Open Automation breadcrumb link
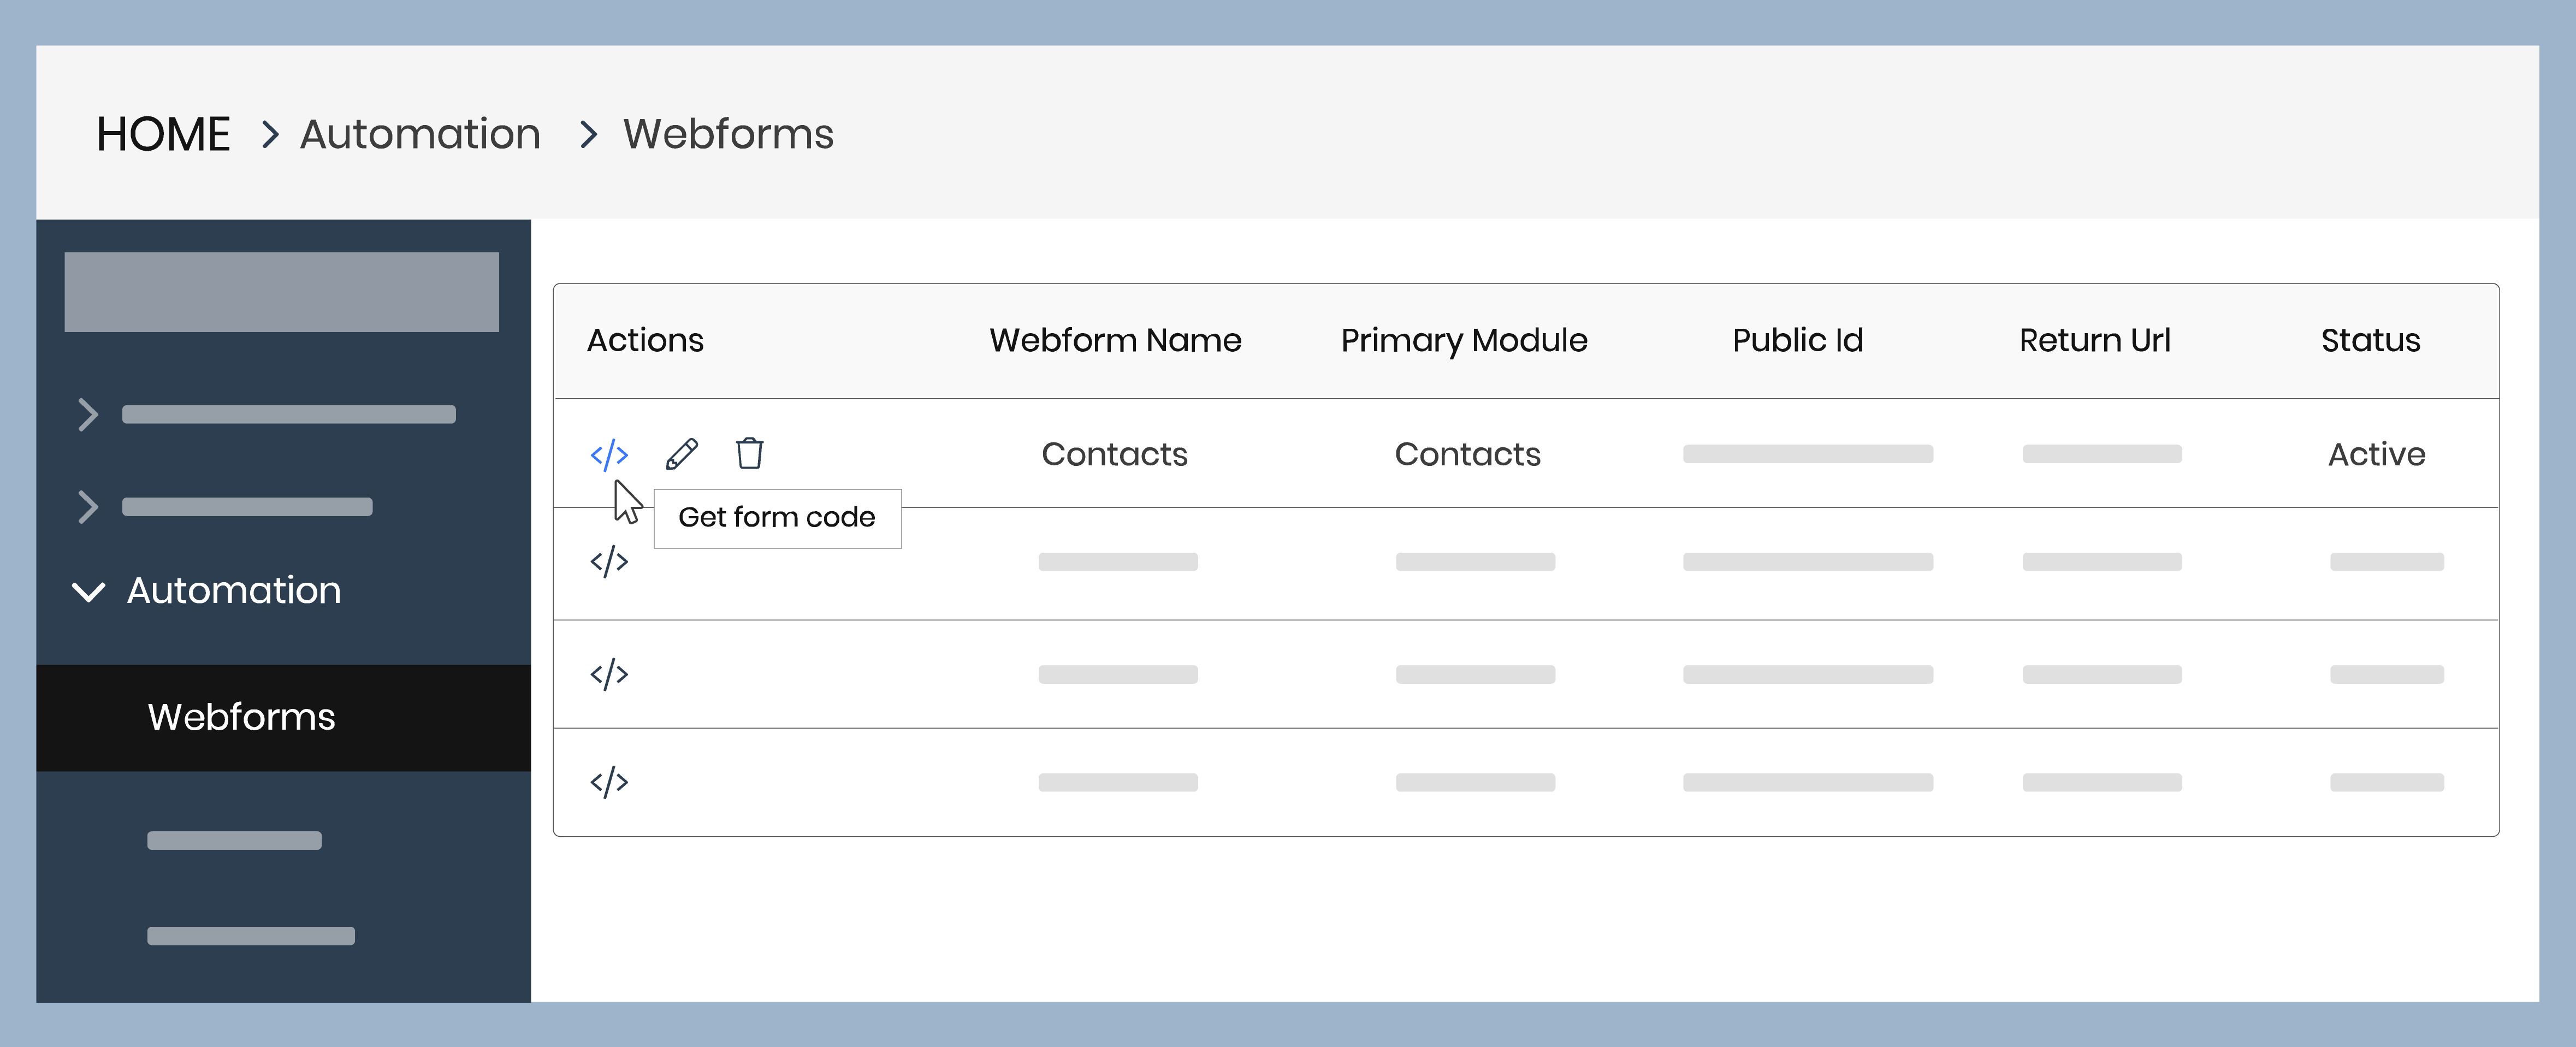This screenshot has width=2576, height=1047. coord(420,134)
